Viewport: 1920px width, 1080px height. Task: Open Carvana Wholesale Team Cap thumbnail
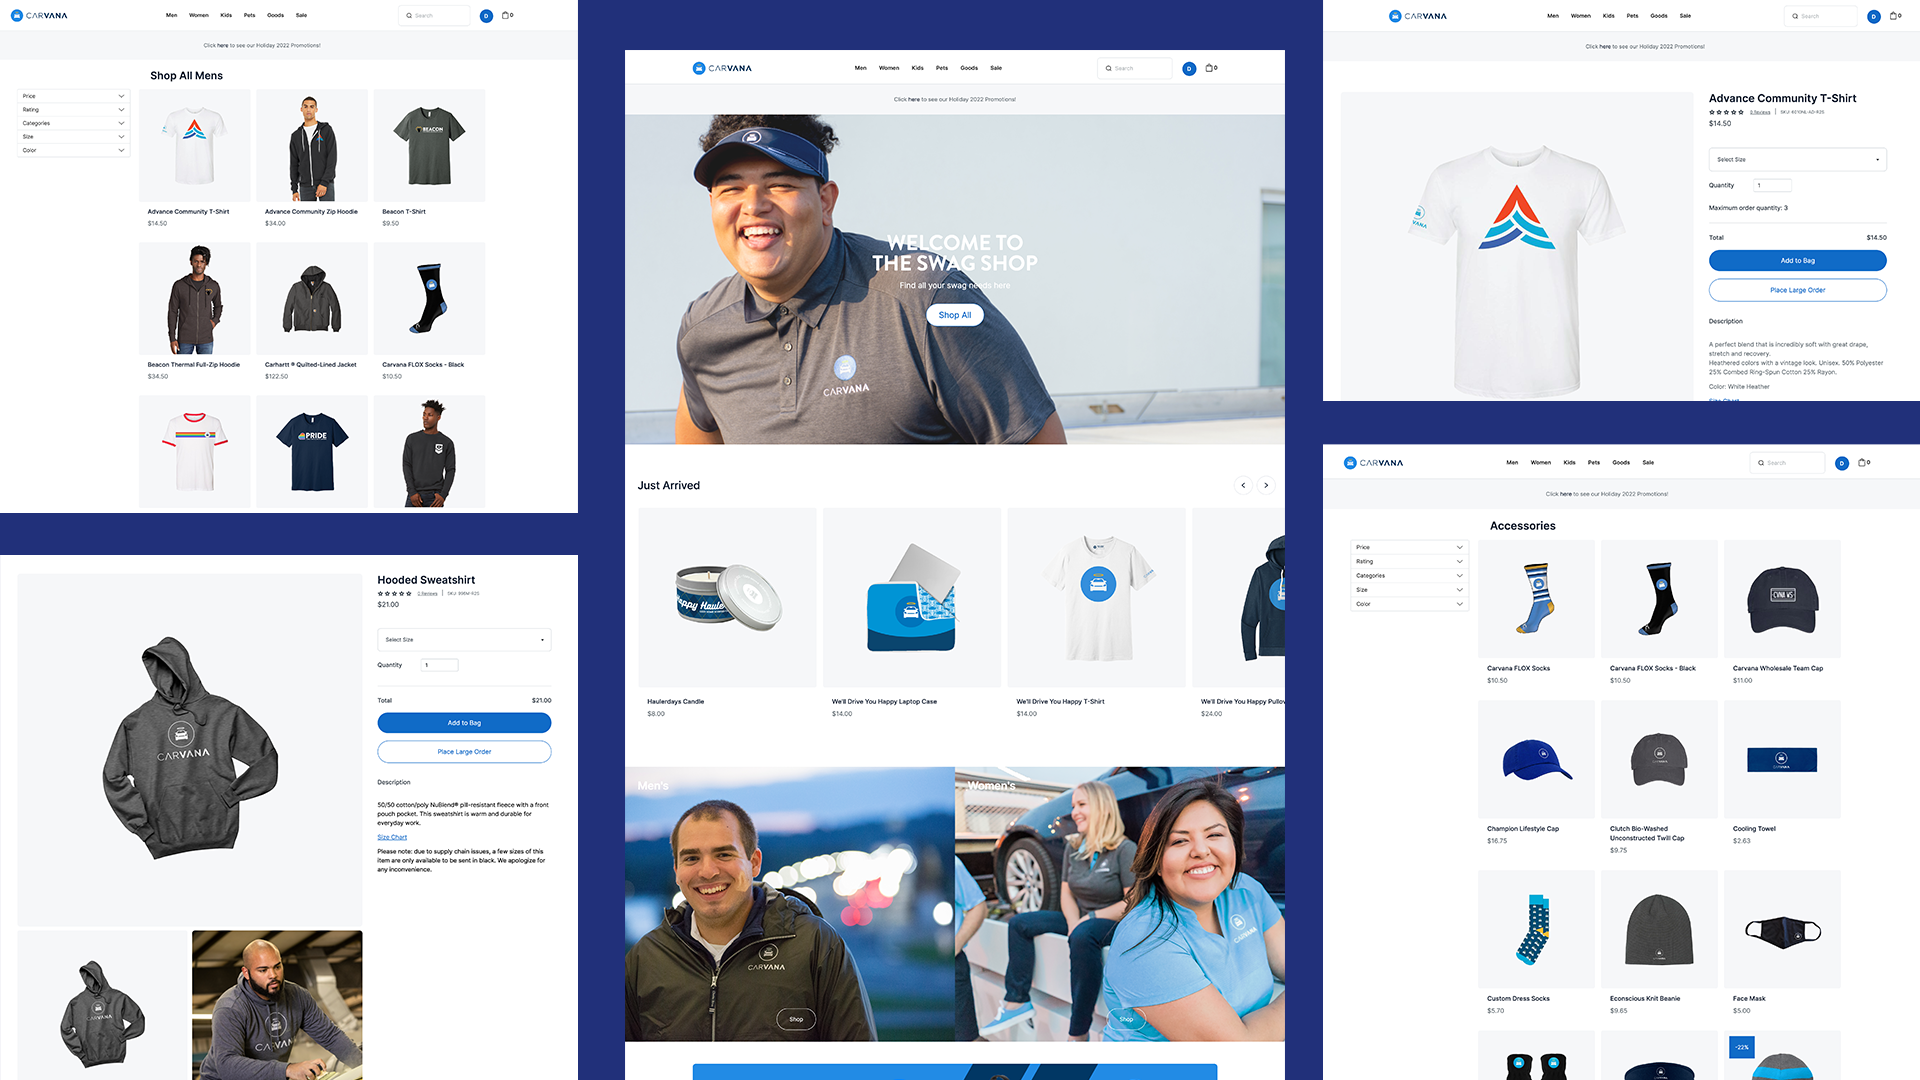1782,599
